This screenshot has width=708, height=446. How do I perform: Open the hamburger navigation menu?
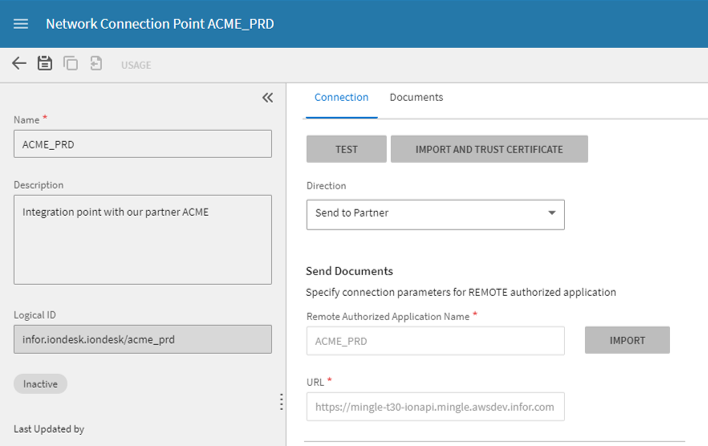pos(21,24)
